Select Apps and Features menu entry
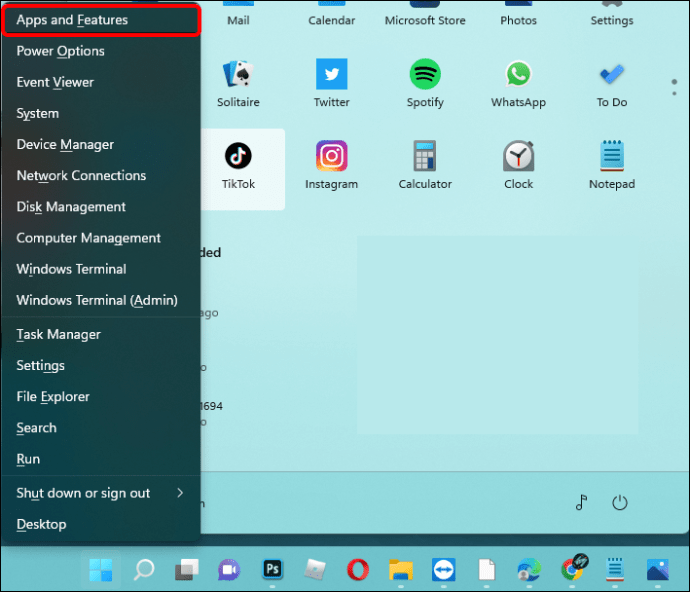690x592 pixels. tap(101, 20)
